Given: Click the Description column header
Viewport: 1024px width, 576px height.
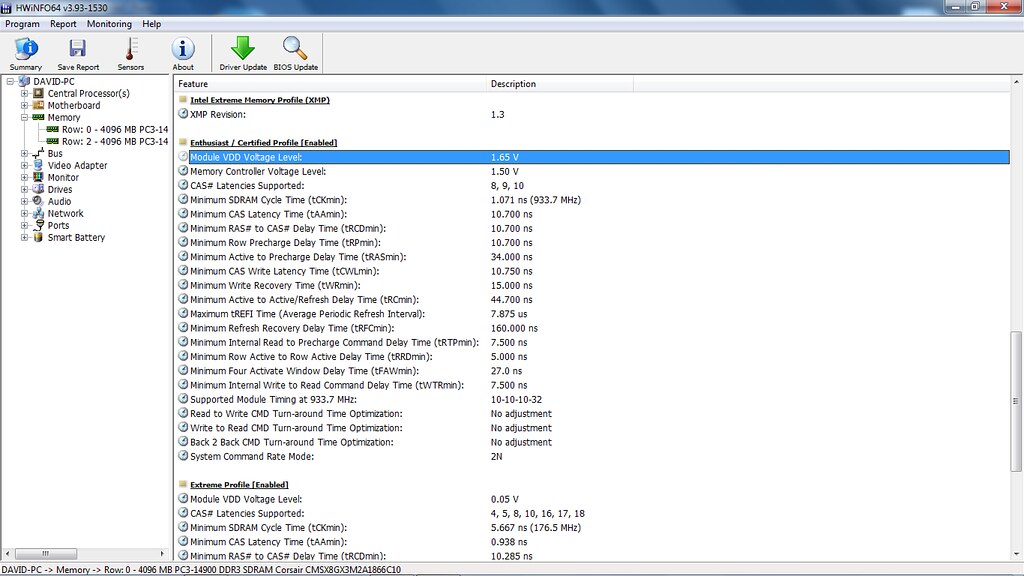Looking at the screenshot, I should point(560,84).
